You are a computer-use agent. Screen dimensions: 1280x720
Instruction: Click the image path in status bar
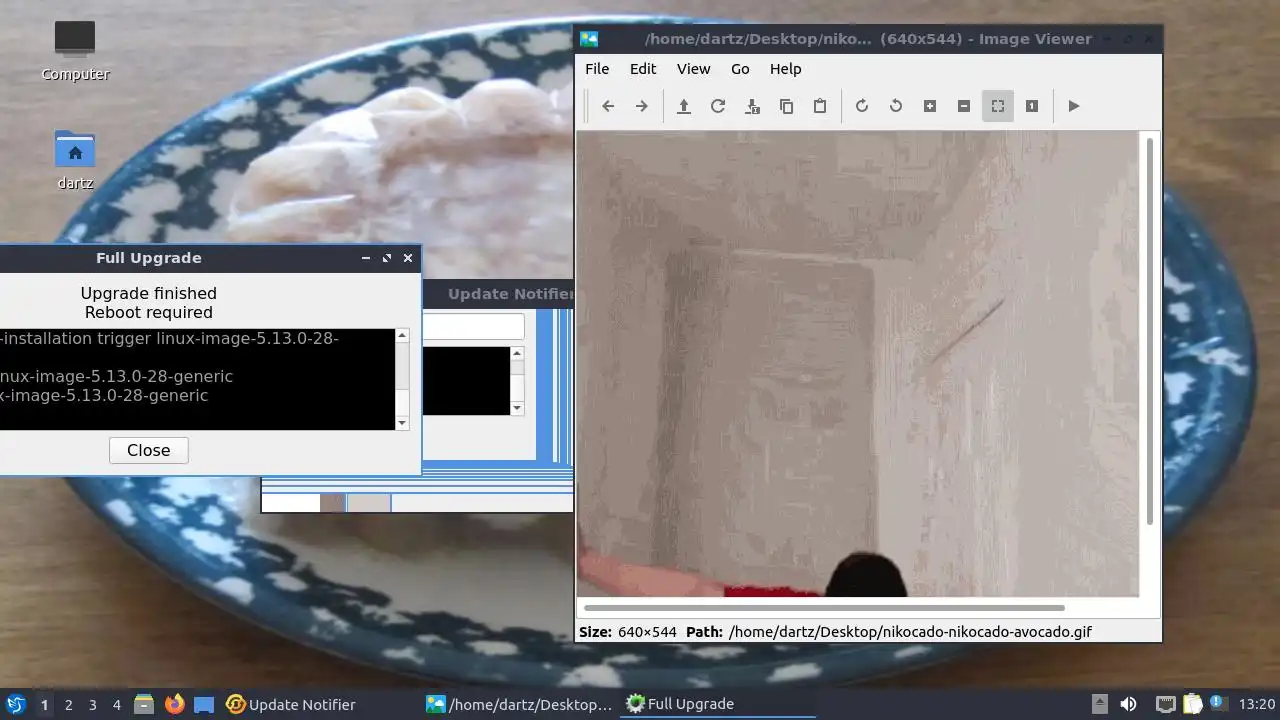tap(910, 632)
